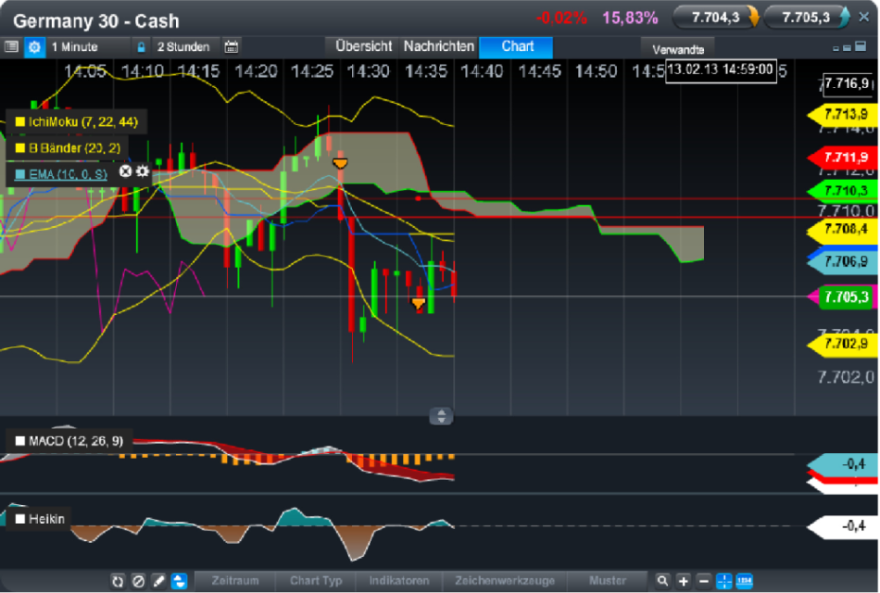
Task: Click the sell price button 7.704,3
Action: 716,17
